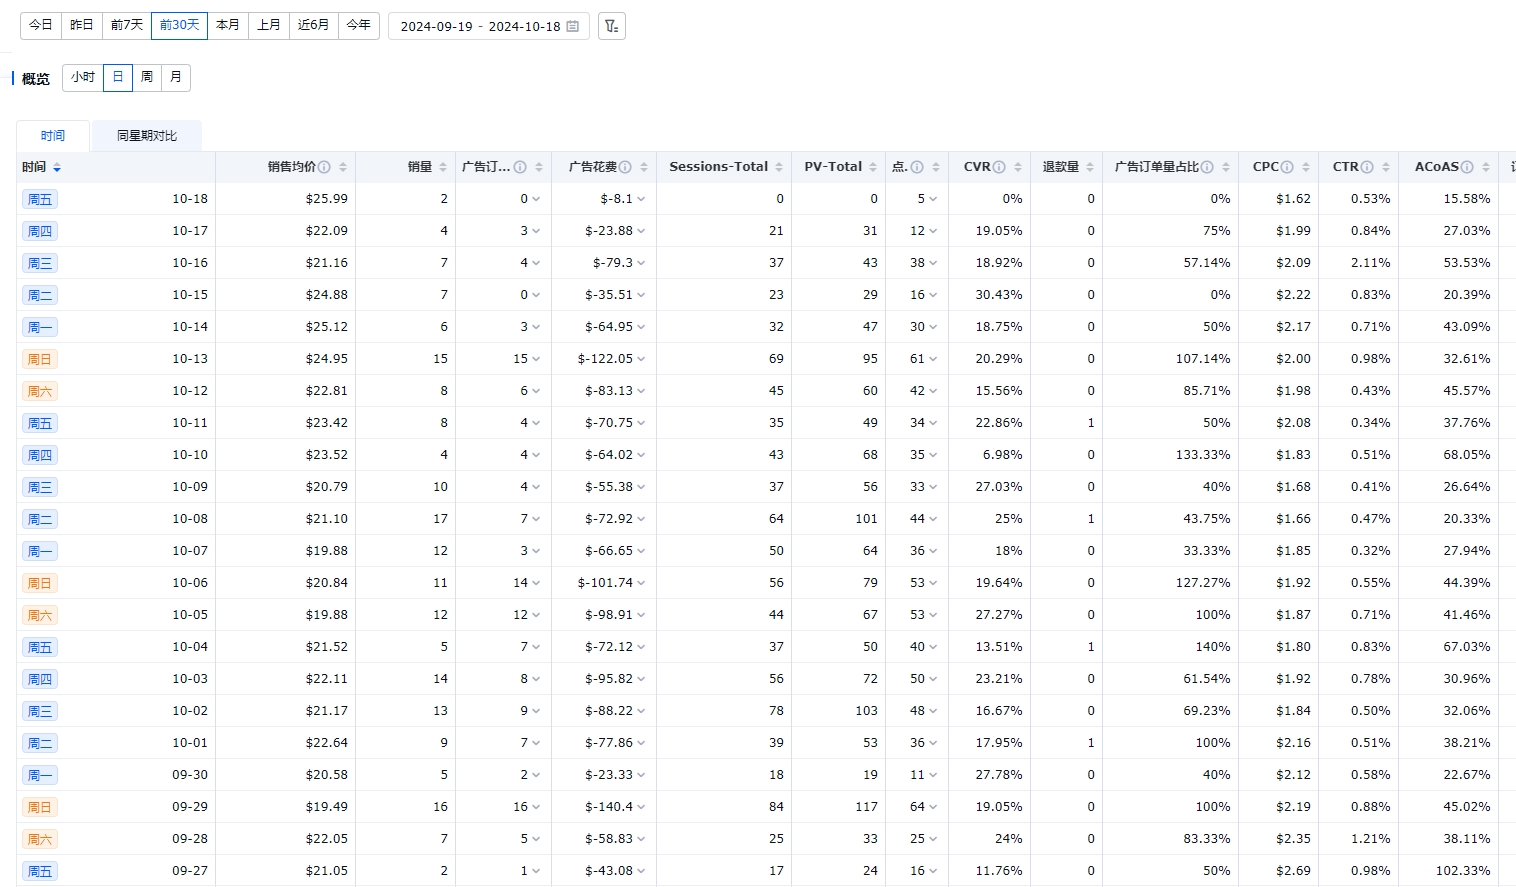Sort by Sessions-Total column

click(779, 167)
